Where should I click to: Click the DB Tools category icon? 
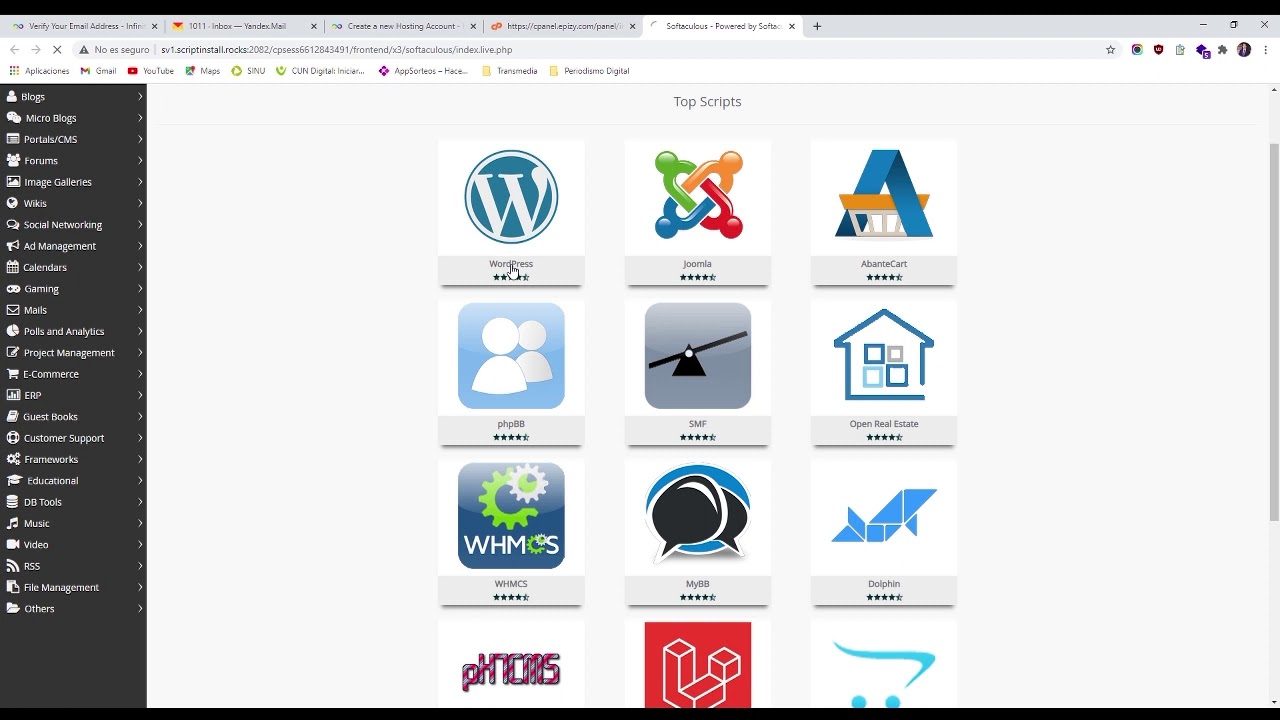point(13,502)
